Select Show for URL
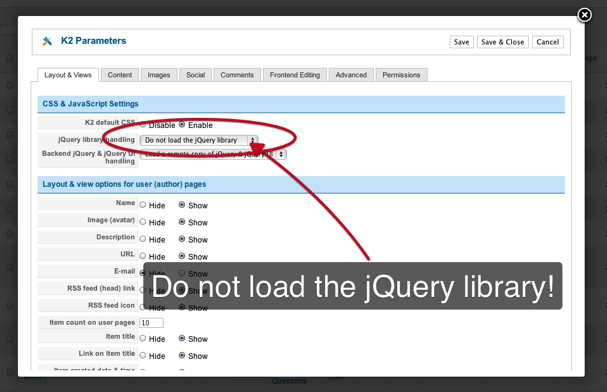This screenshot has height=392, width=607. pyautogui.click(x=182, y=256)
